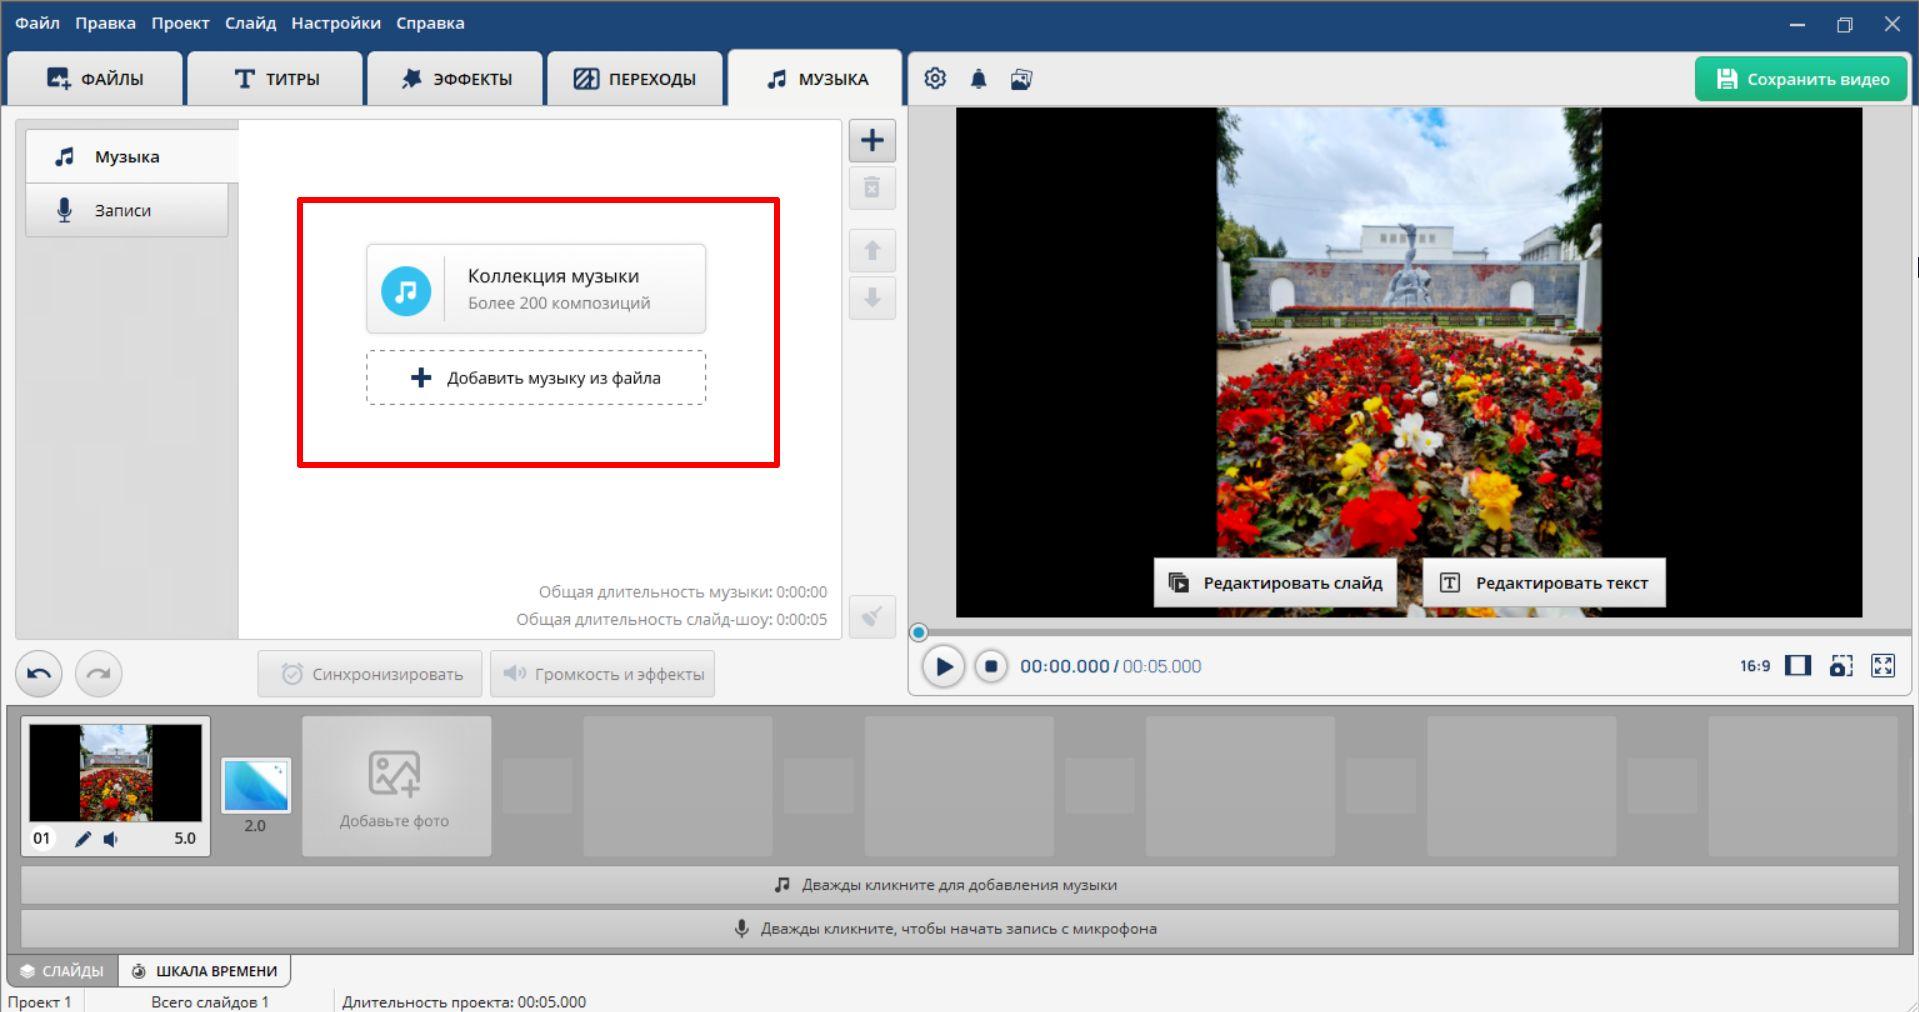1919x1012 pixels.
Task: Click the speaker icon on slide 01
Action: pos(111,839)
